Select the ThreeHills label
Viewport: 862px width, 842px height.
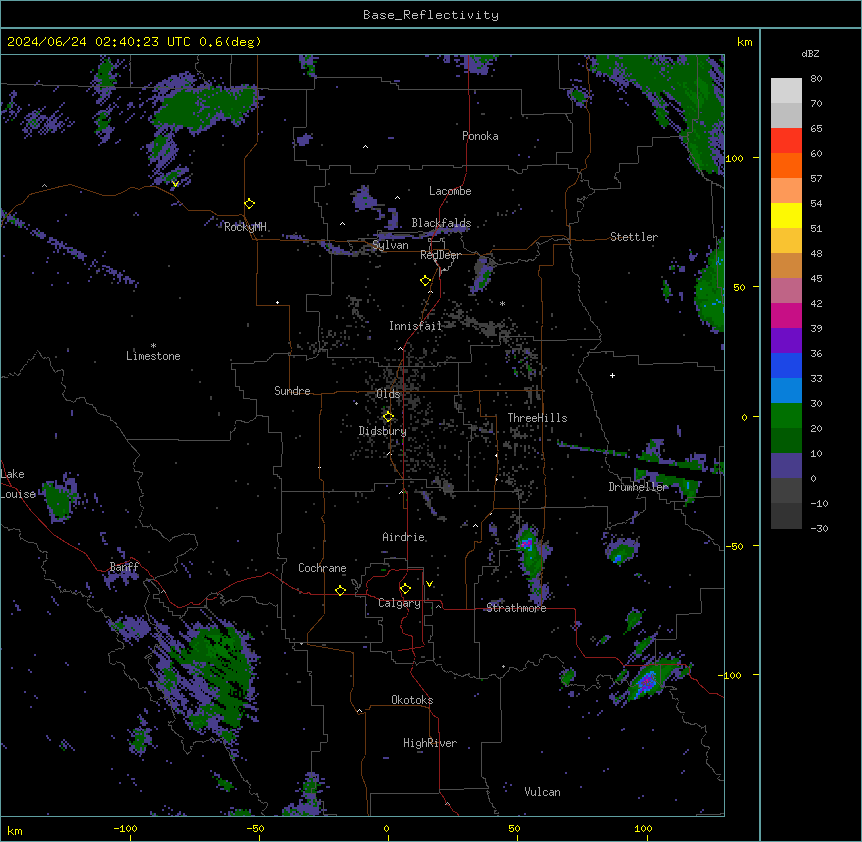537,418
